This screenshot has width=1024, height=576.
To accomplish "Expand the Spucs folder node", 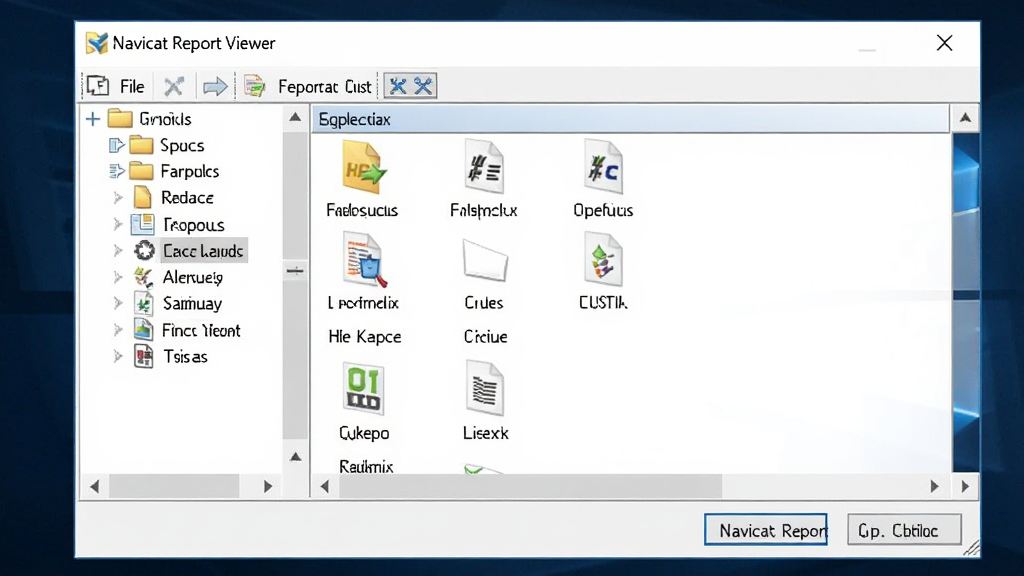I will (x=116, y=145).
